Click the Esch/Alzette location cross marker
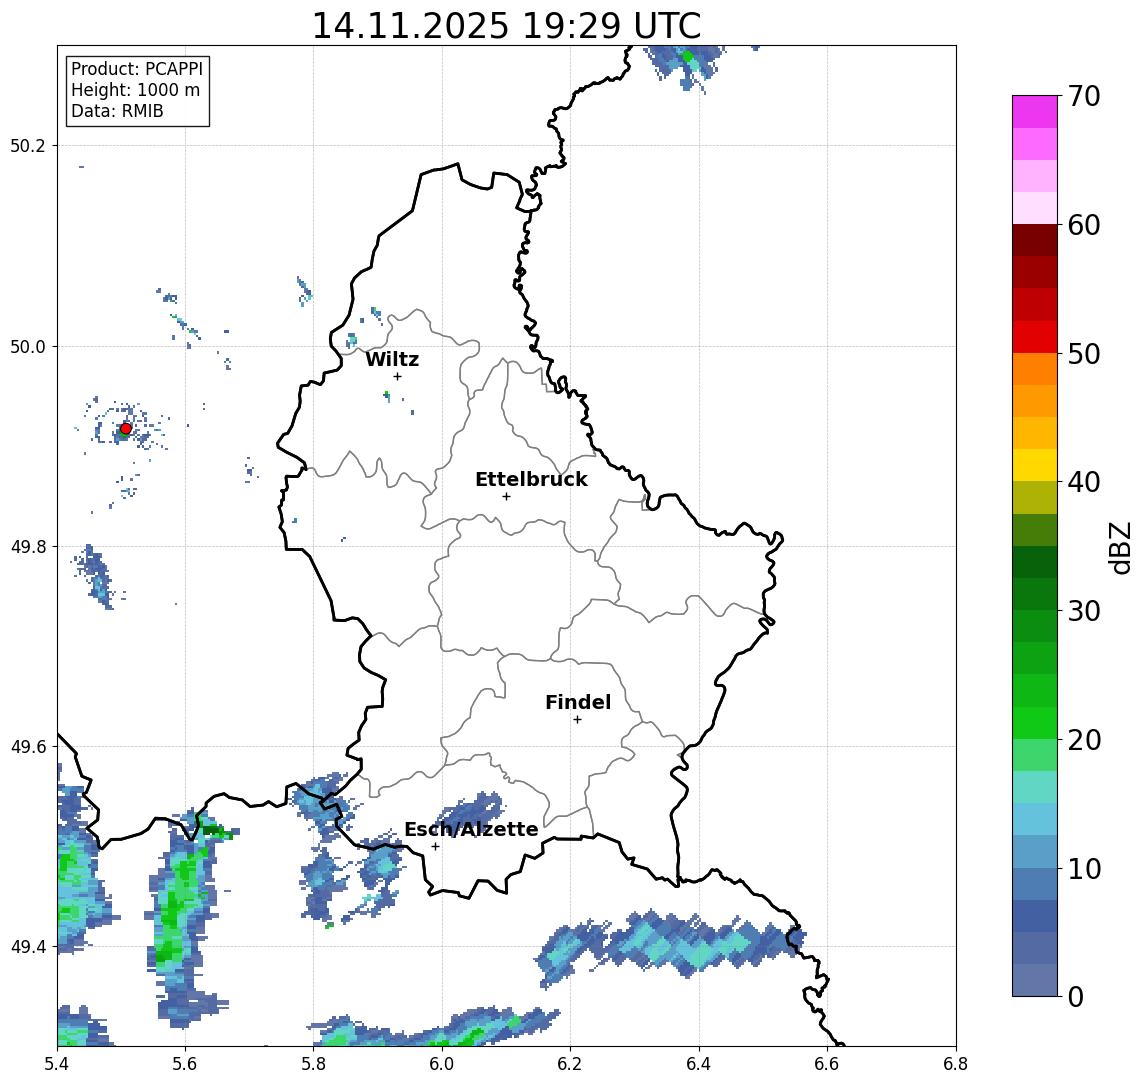 pos(435,847)
